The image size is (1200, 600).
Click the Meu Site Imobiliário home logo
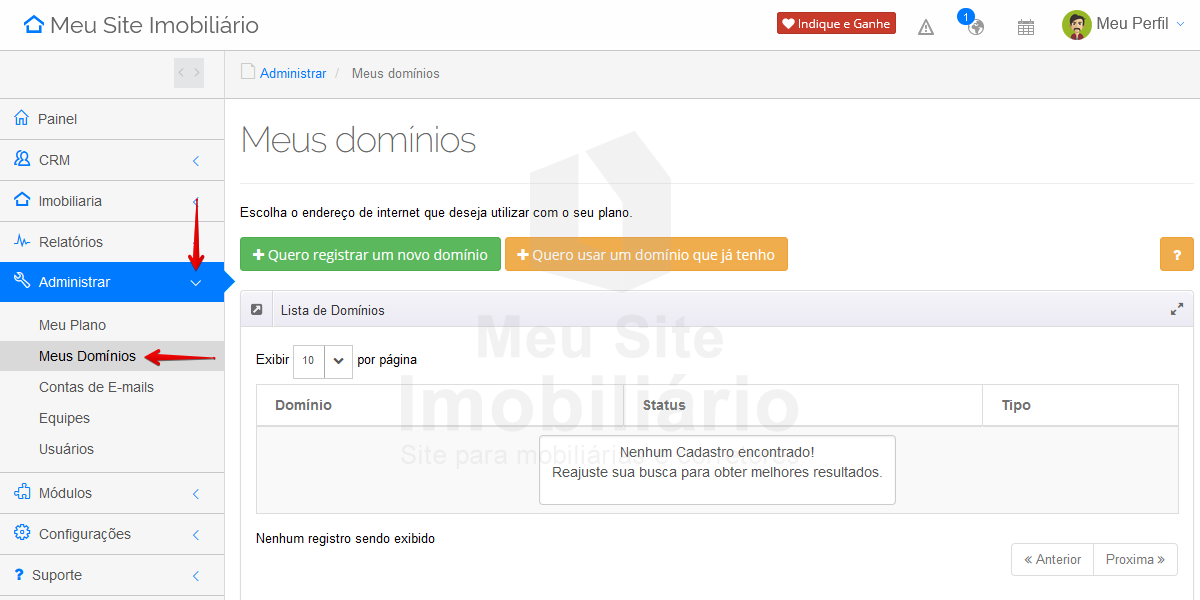tap(141, 25)
